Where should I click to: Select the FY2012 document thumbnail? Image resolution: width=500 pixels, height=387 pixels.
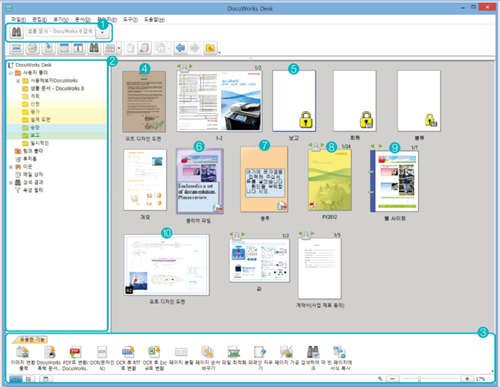tap(330, 180)
